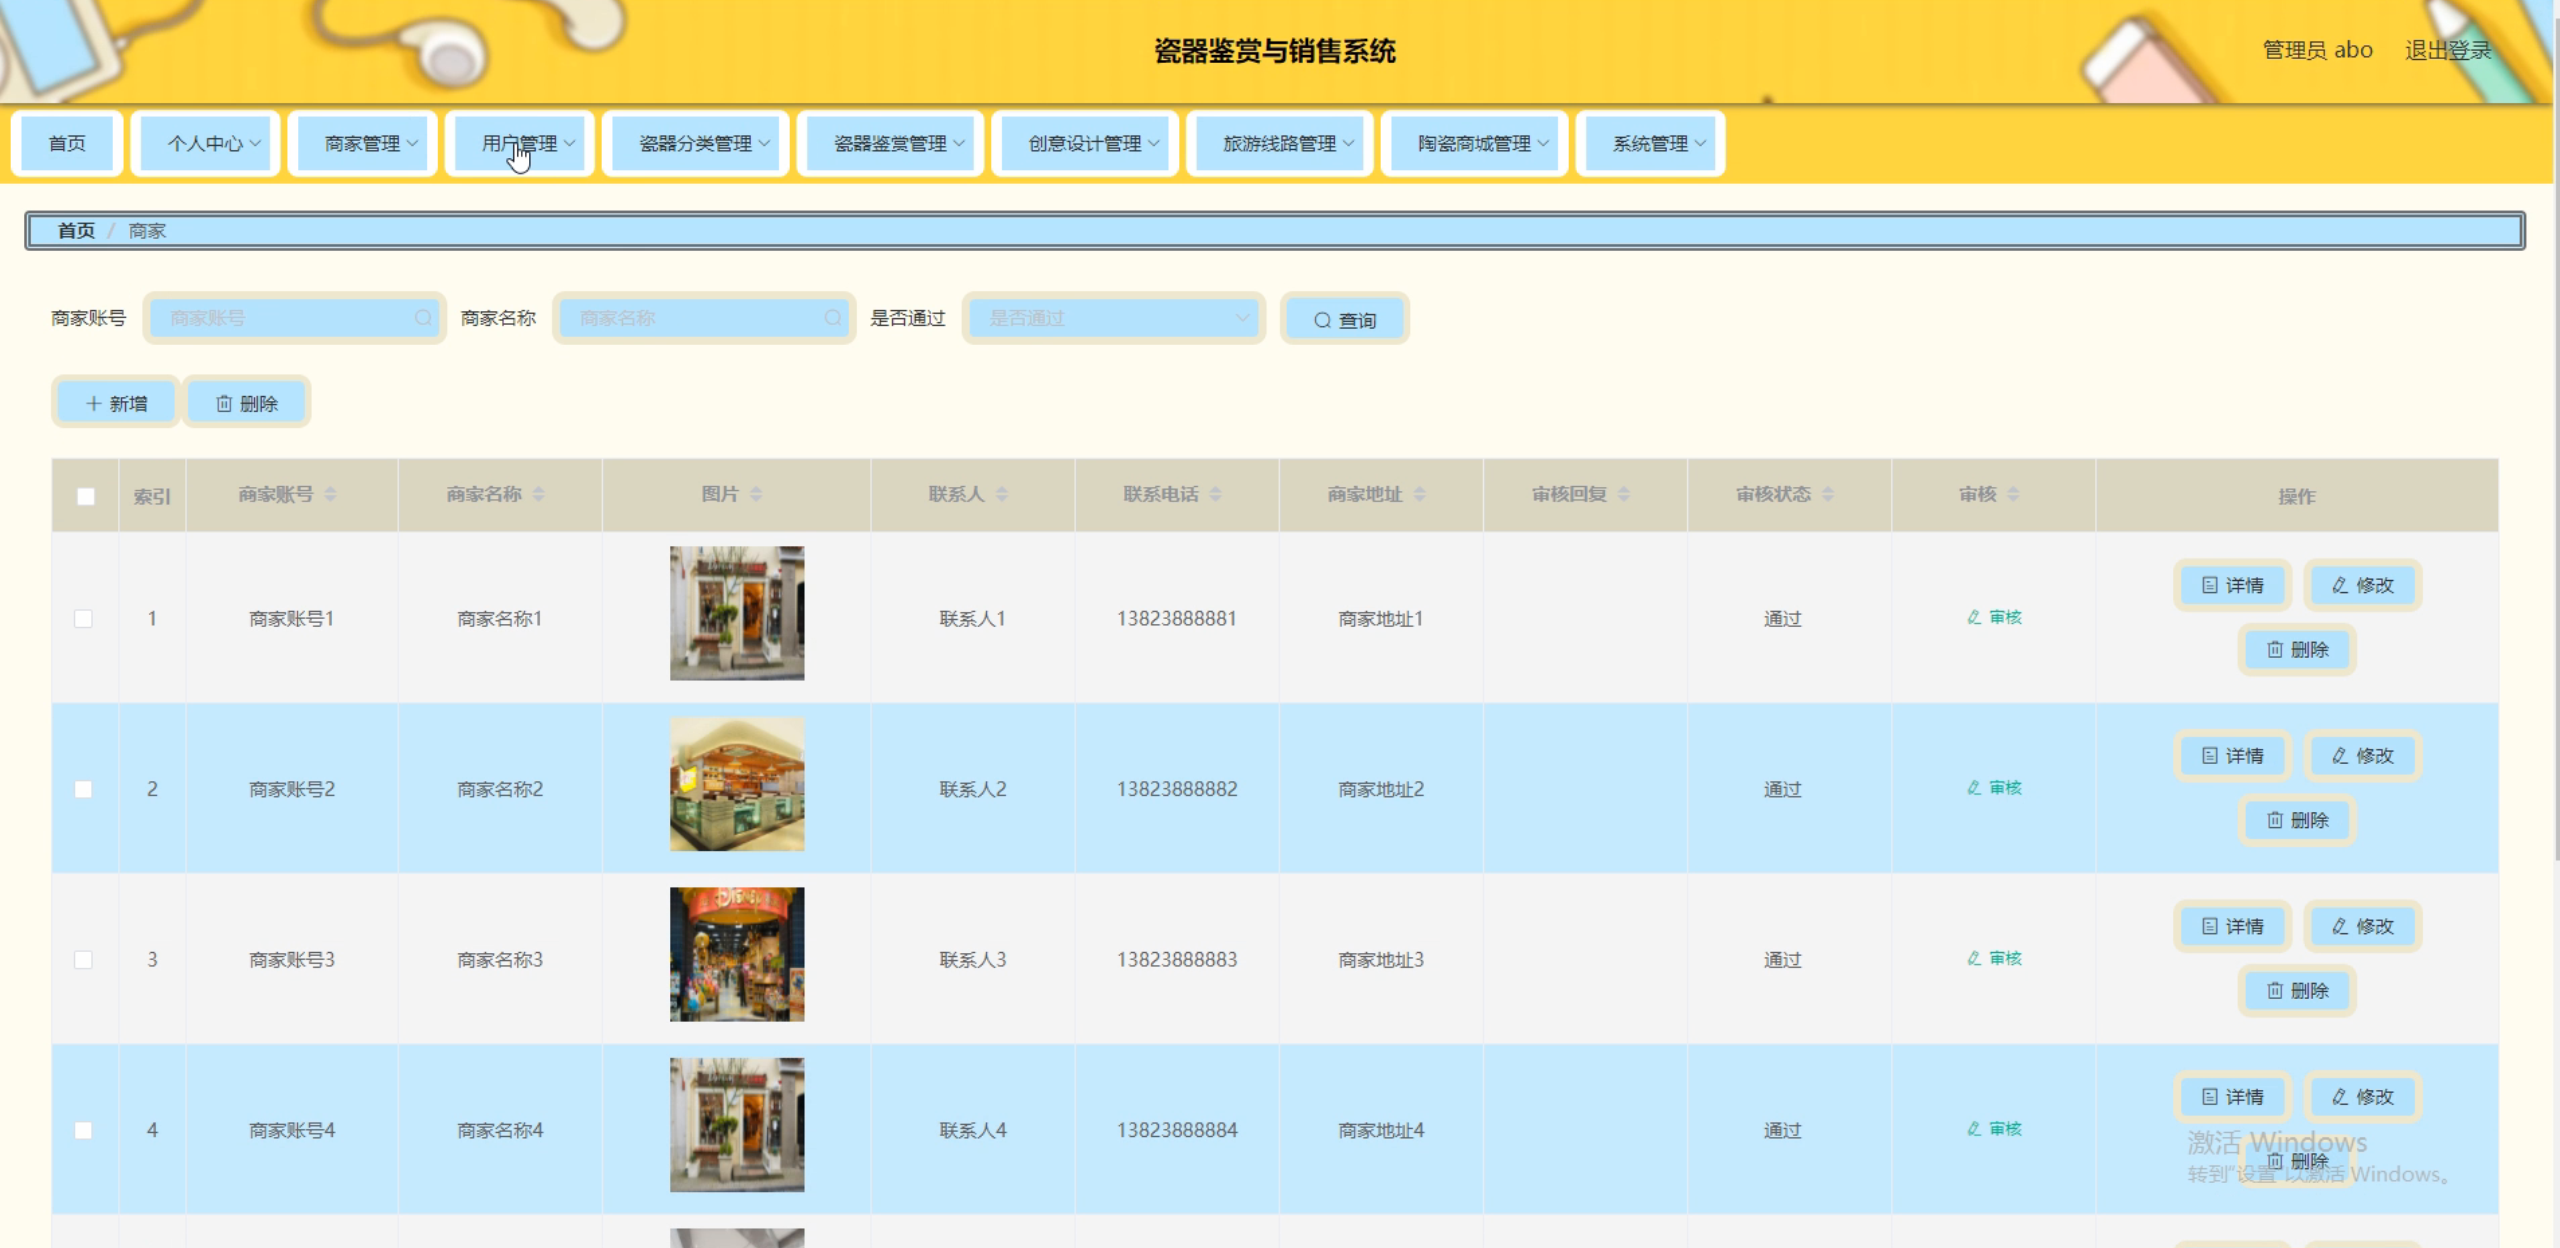
Task: Check the checkbox for row 2
Action: [x=84, y=789]
